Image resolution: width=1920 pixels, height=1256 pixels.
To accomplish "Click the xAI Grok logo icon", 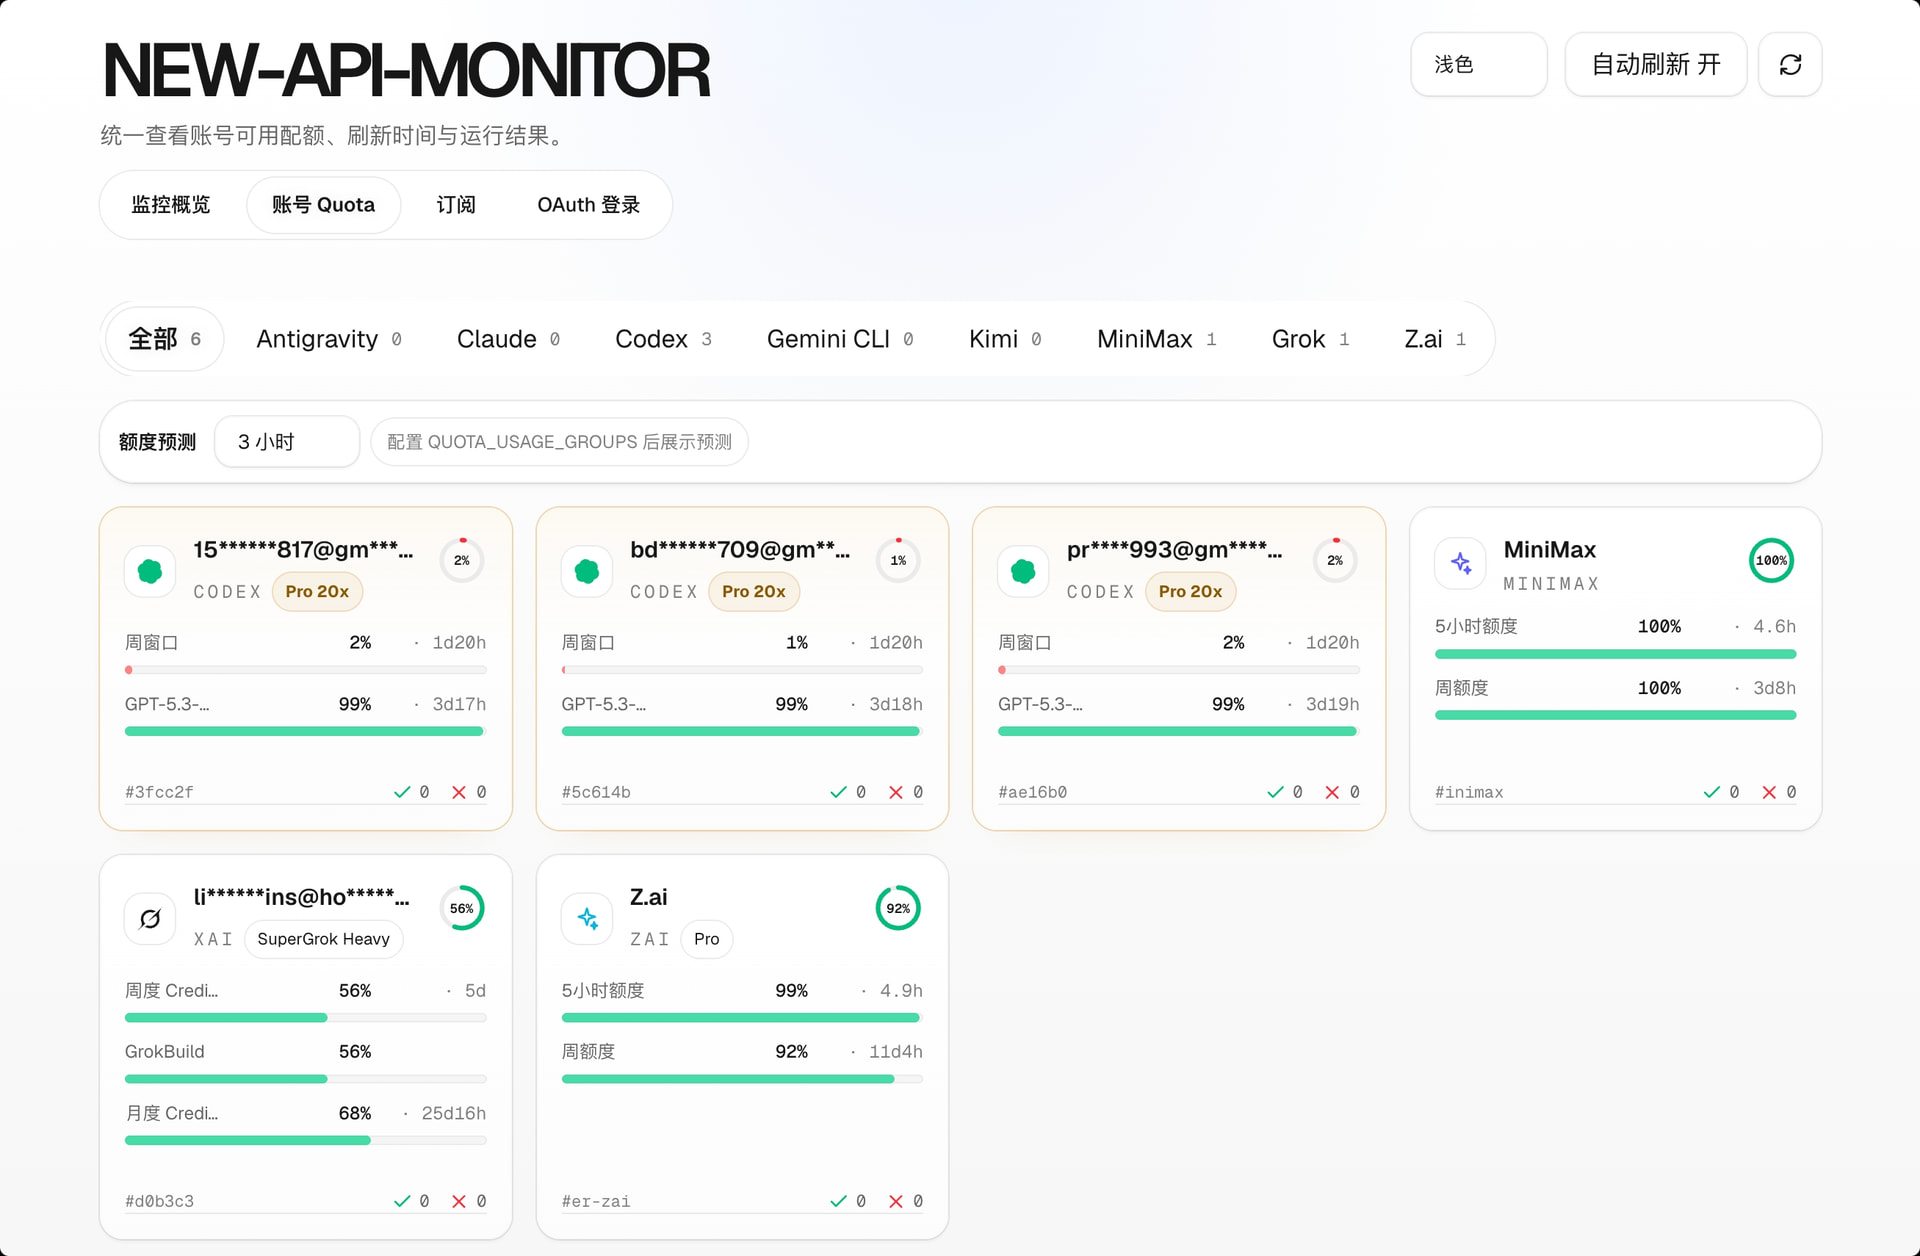I will 150,918.
